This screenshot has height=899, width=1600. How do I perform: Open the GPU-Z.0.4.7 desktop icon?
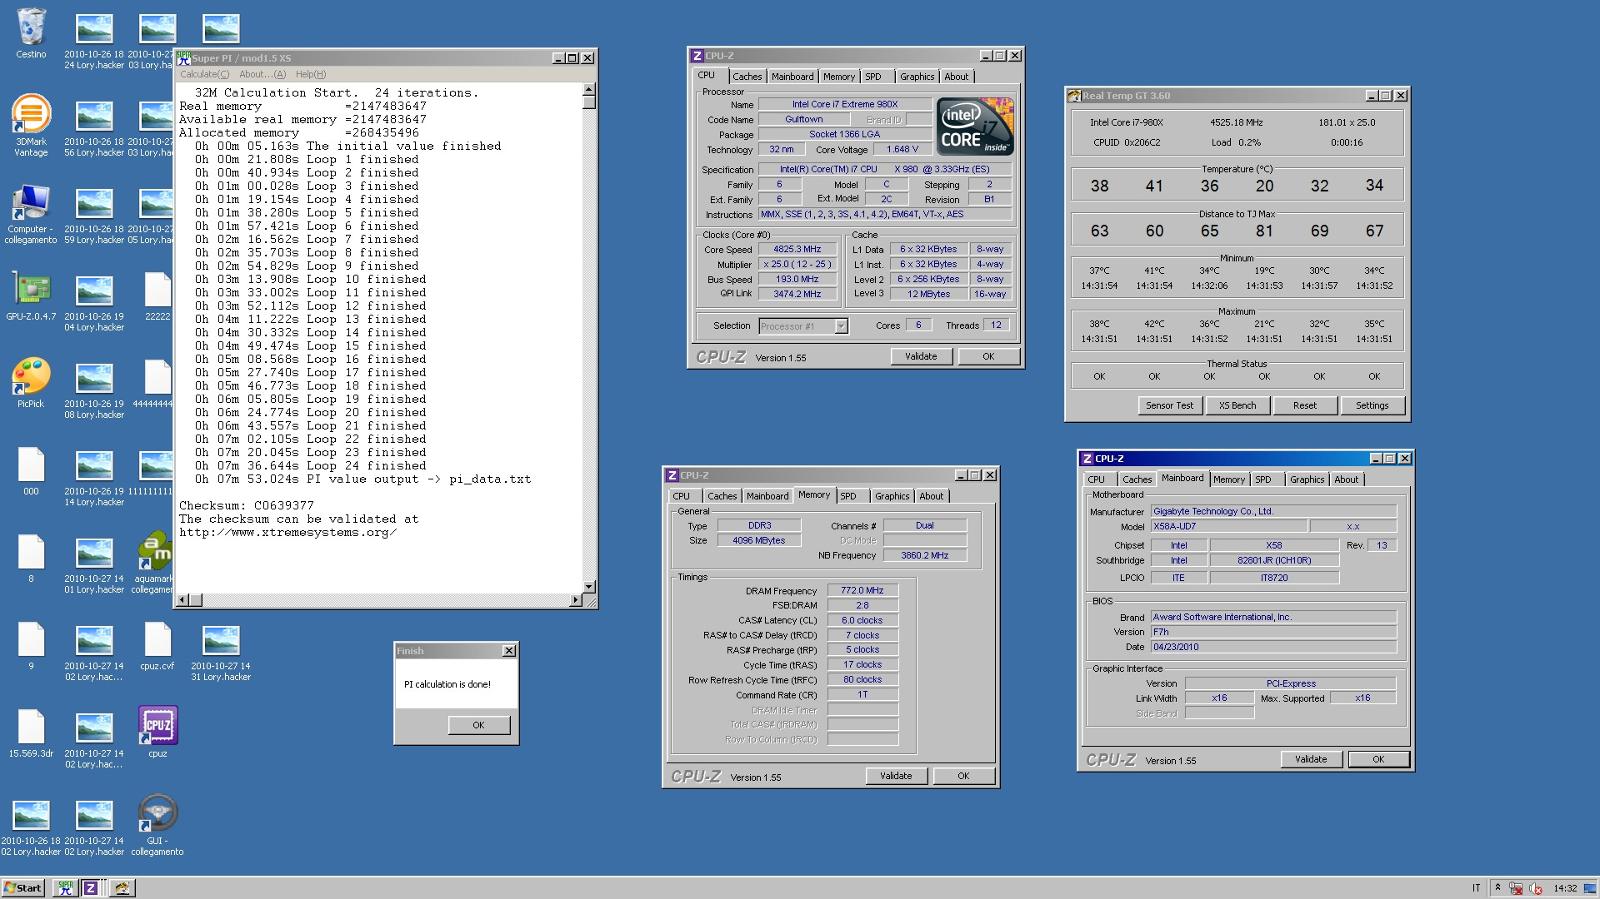coord(31,296)
